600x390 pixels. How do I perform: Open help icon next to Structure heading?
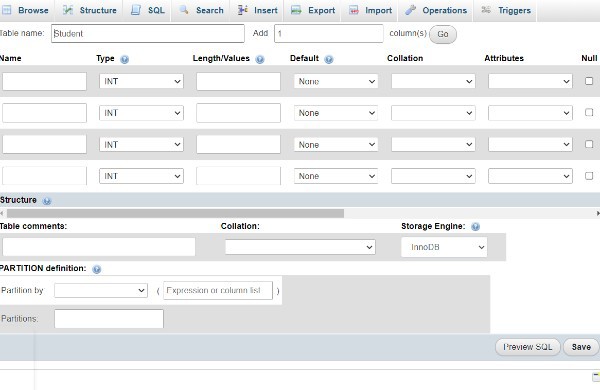click(47, 201)
